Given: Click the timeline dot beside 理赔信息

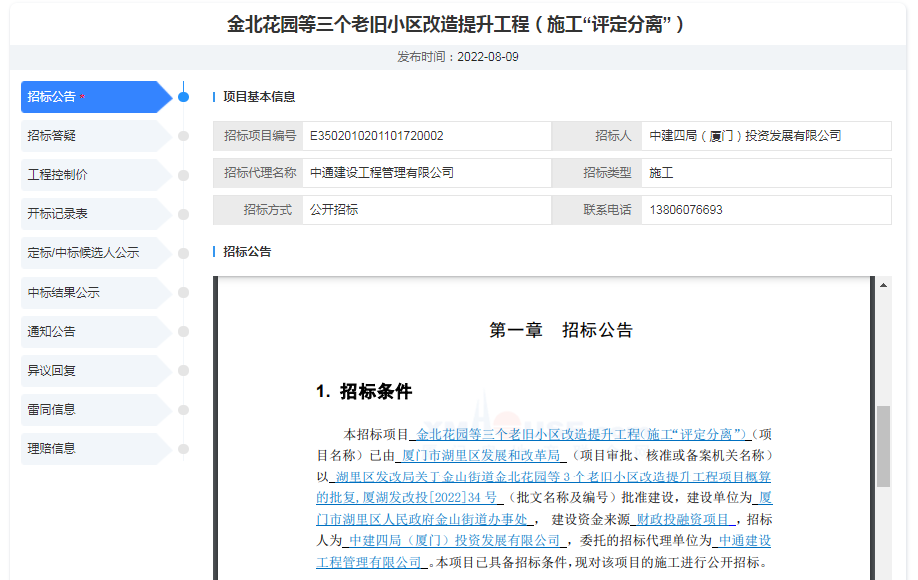Looking at the screenshot, I should (x=183, y=448).
